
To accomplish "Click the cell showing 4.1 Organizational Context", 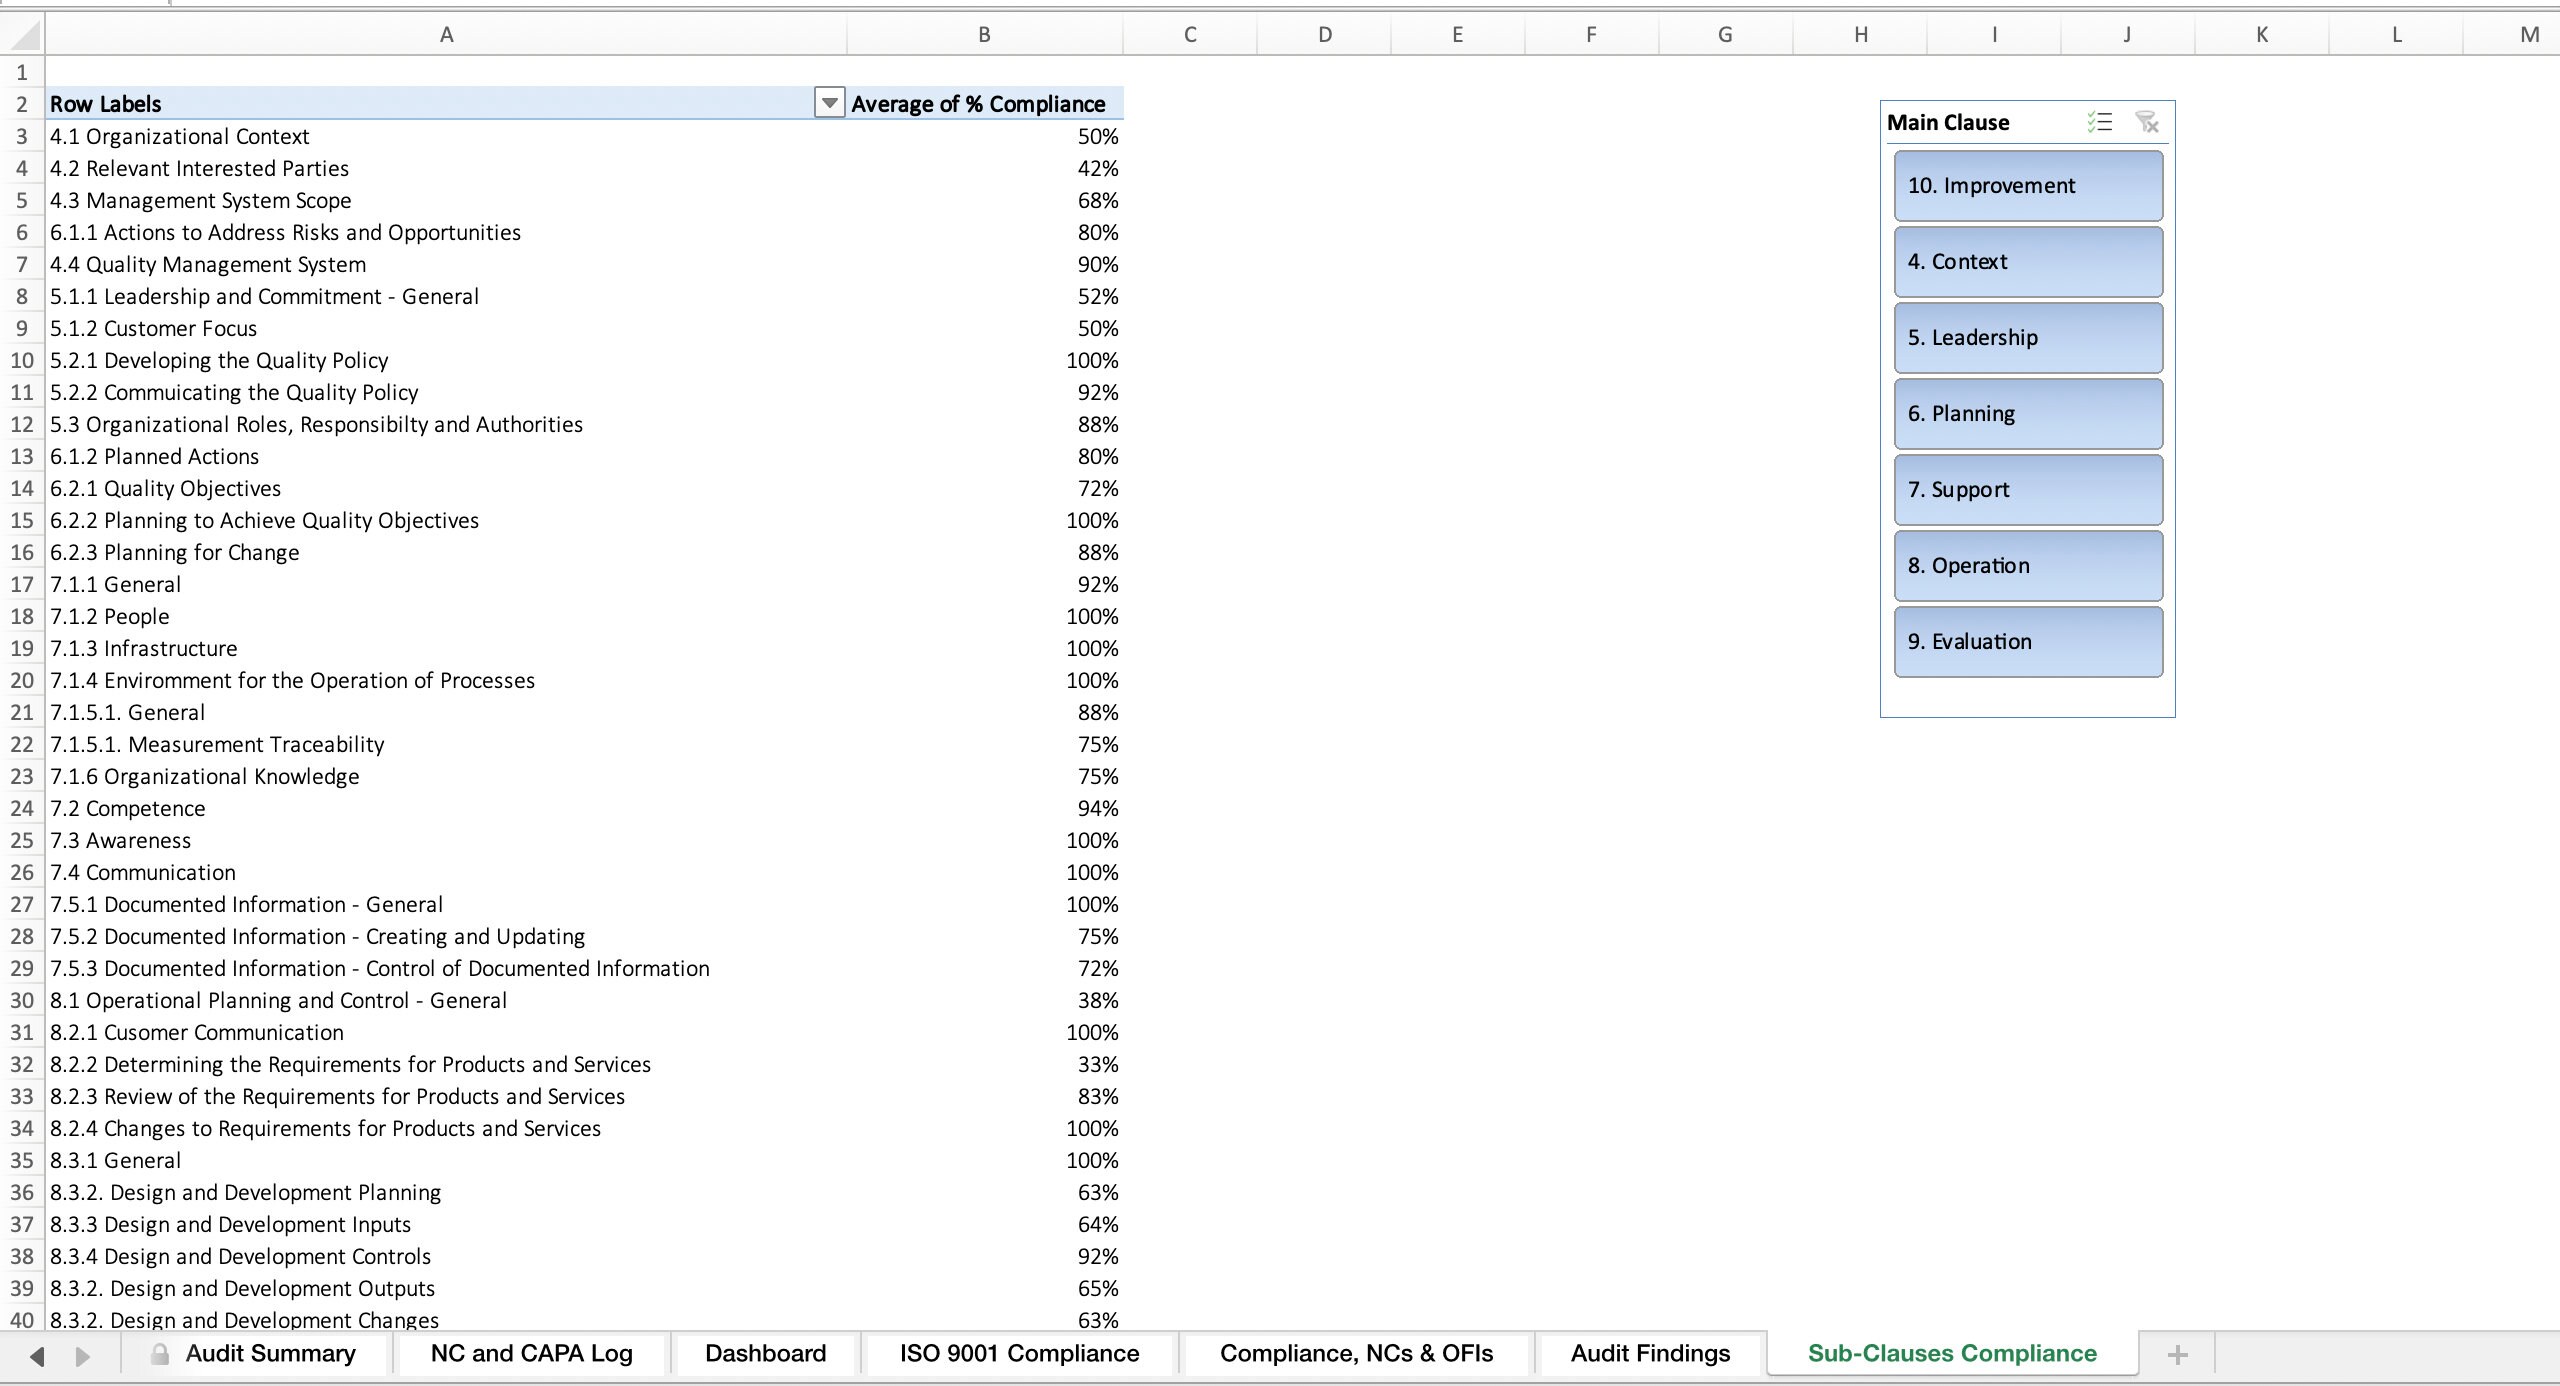I will (179, 136).
